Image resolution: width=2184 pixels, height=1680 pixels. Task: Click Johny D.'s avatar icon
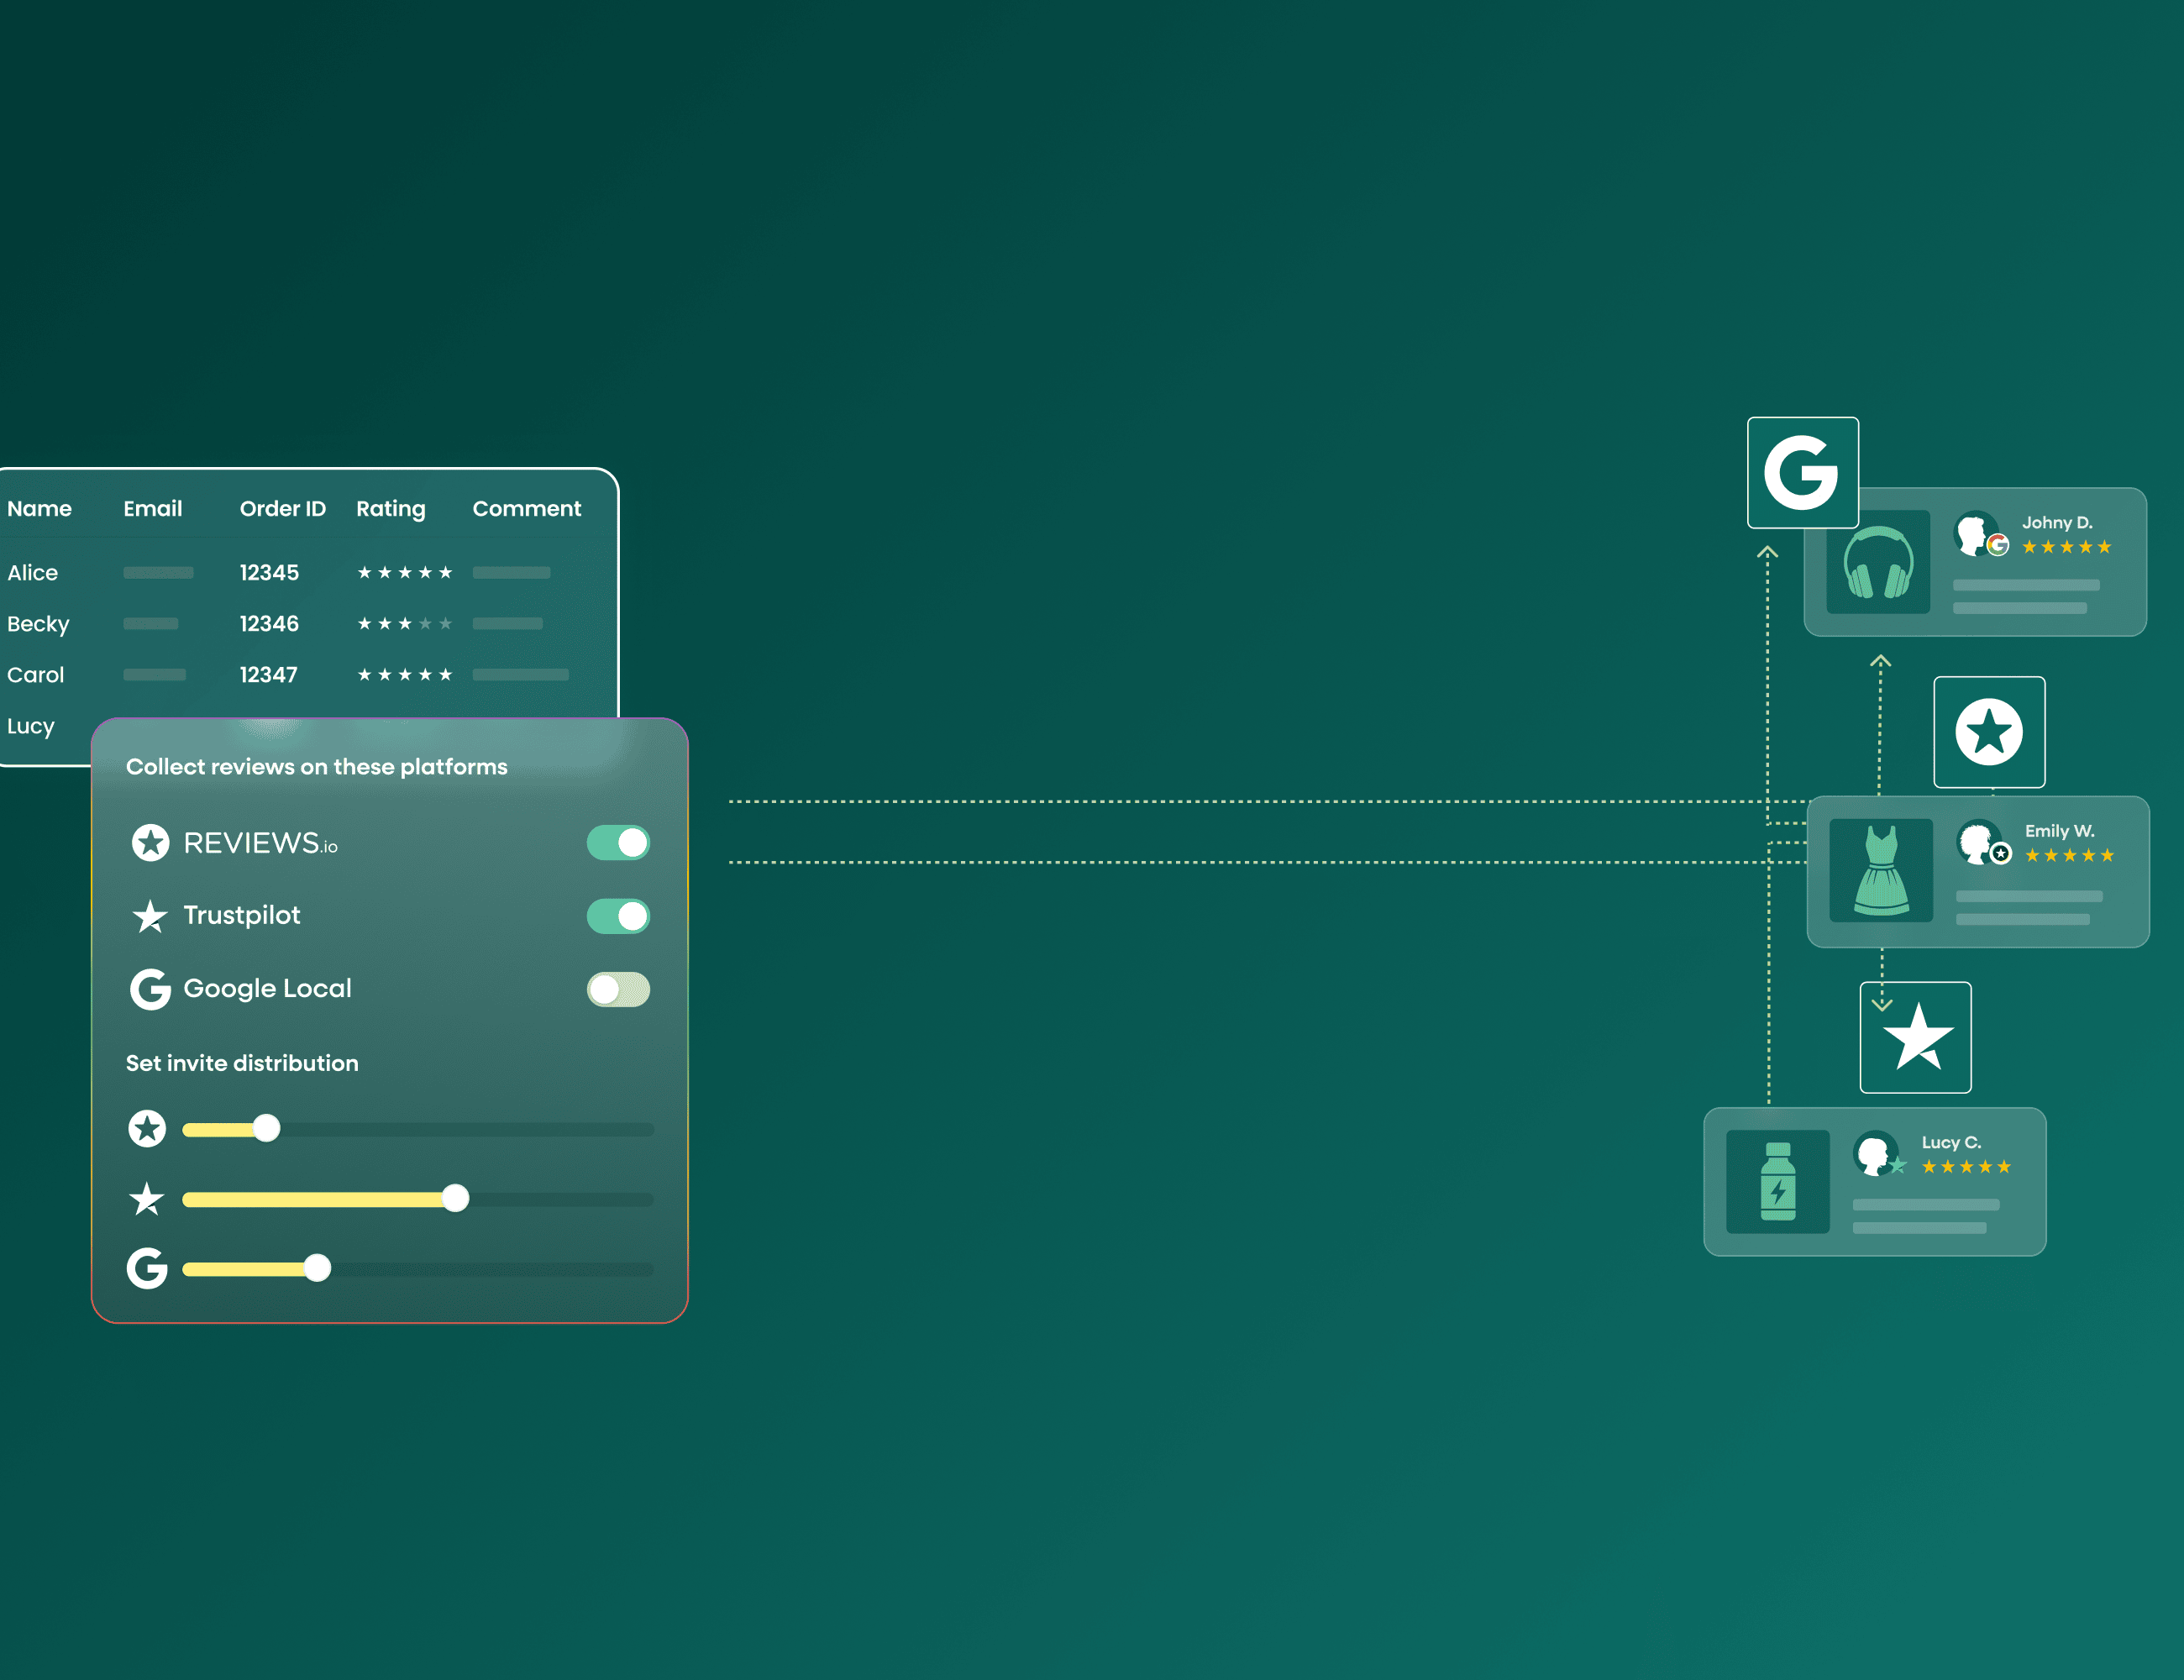point(1976,533)
